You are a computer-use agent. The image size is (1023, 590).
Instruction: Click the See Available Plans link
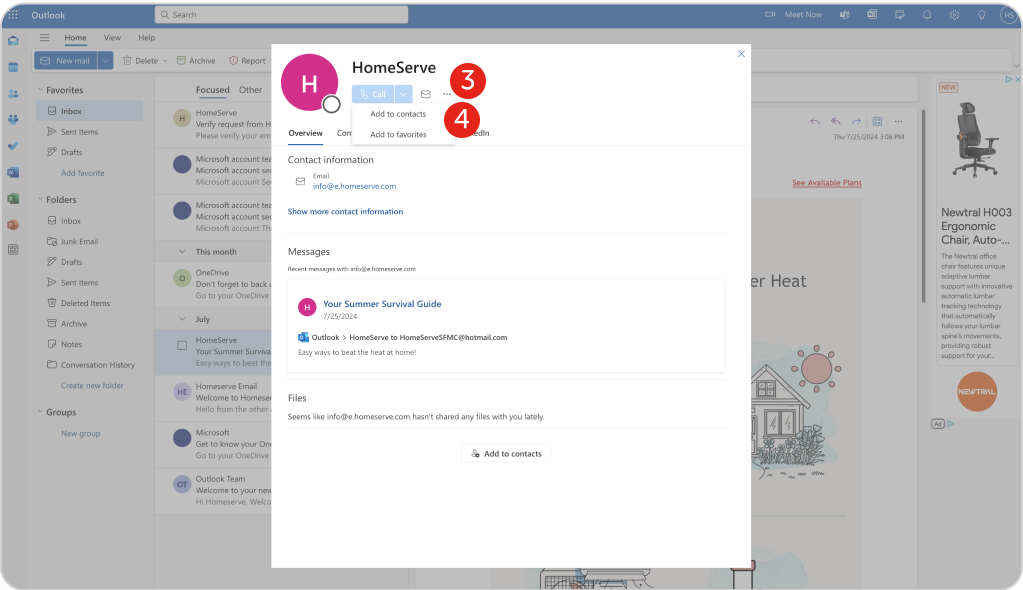827,183
